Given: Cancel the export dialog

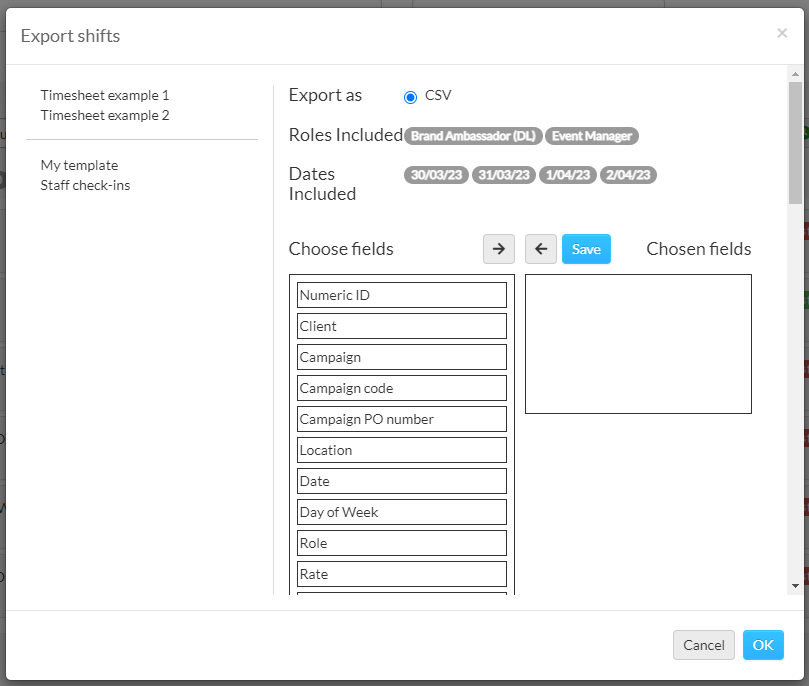Looking at the screenshot, I should [x=704, y=645].
